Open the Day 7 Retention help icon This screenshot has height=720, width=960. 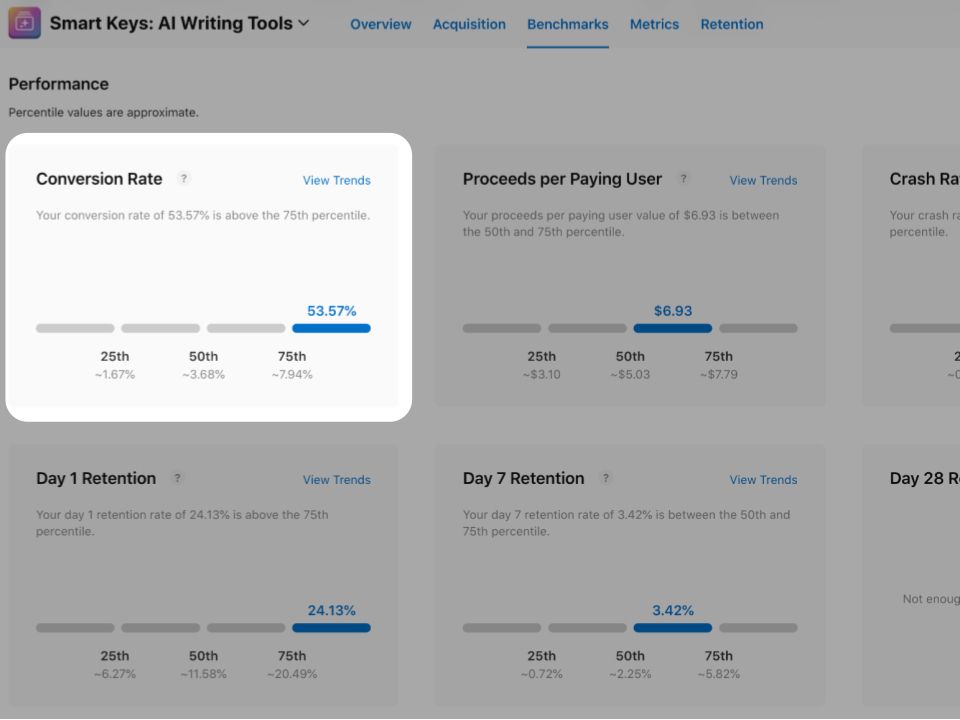[x=606, y=478]
